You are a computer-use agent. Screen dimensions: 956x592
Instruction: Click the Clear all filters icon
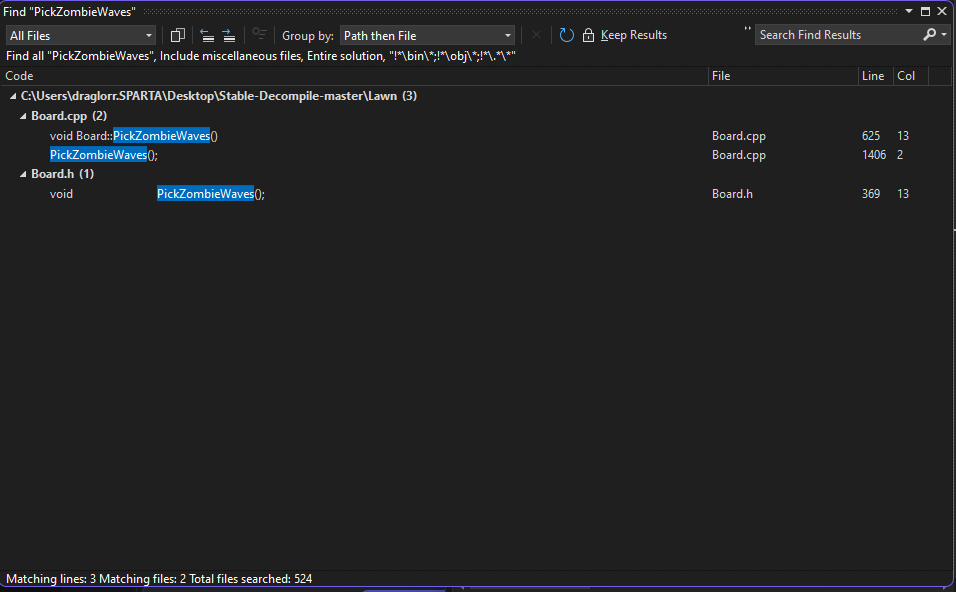pyautogui.click(x=259, y=35)
